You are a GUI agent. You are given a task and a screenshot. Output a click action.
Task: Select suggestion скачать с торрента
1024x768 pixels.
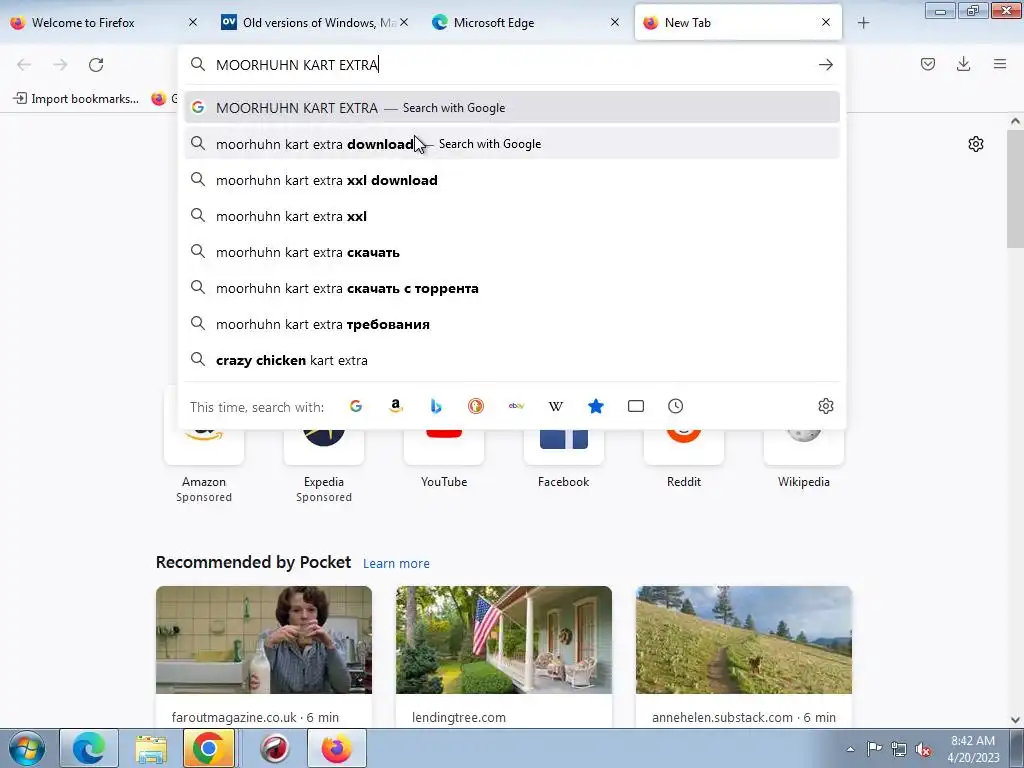(512, 288)
